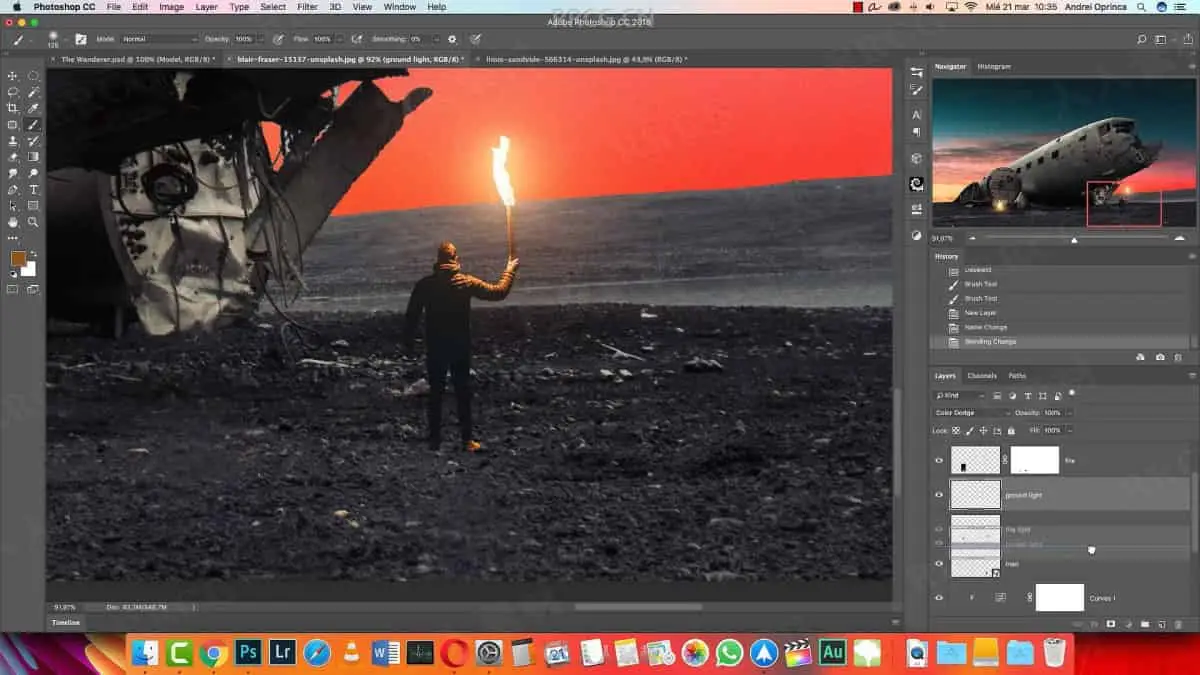
Task: Switch to the Histogram tab
Action: [994, 66]
